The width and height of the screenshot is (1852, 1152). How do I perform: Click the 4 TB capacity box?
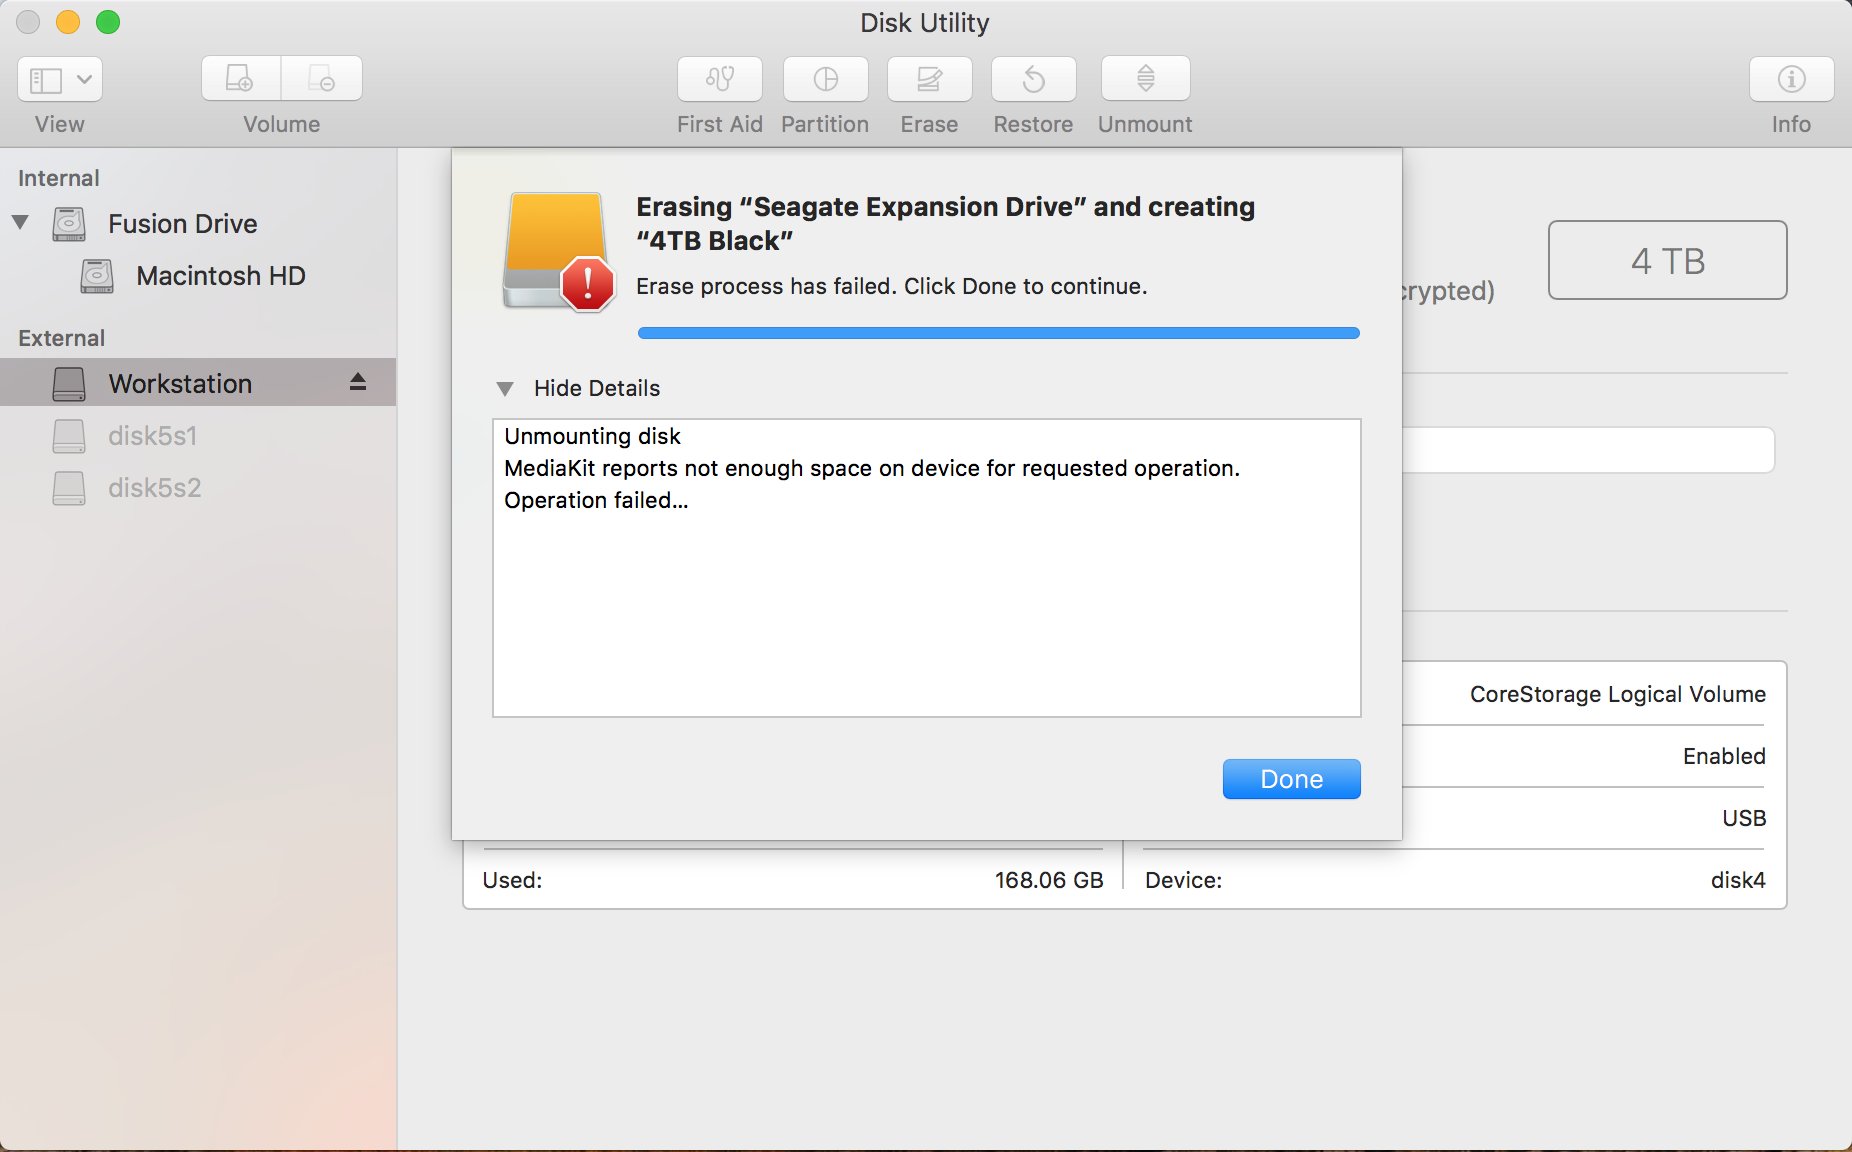tap(1668, 260)
